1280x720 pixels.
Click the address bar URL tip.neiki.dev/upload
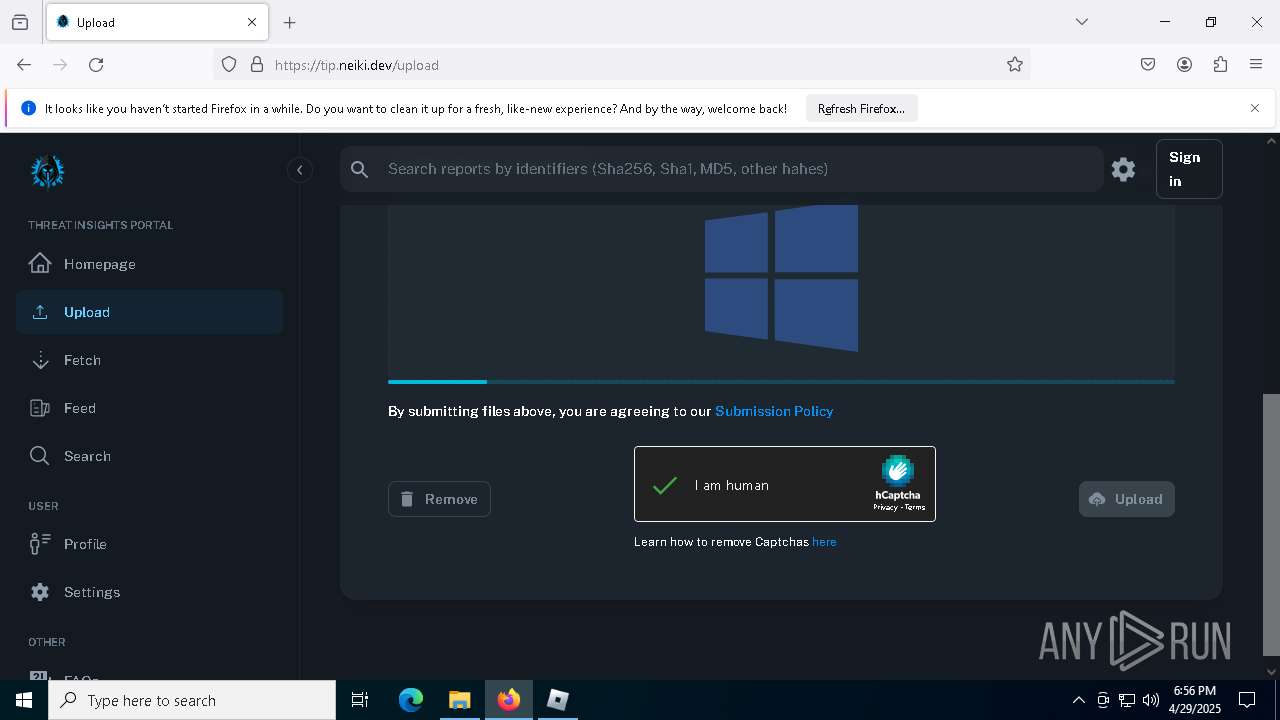[x=357, y=65]
